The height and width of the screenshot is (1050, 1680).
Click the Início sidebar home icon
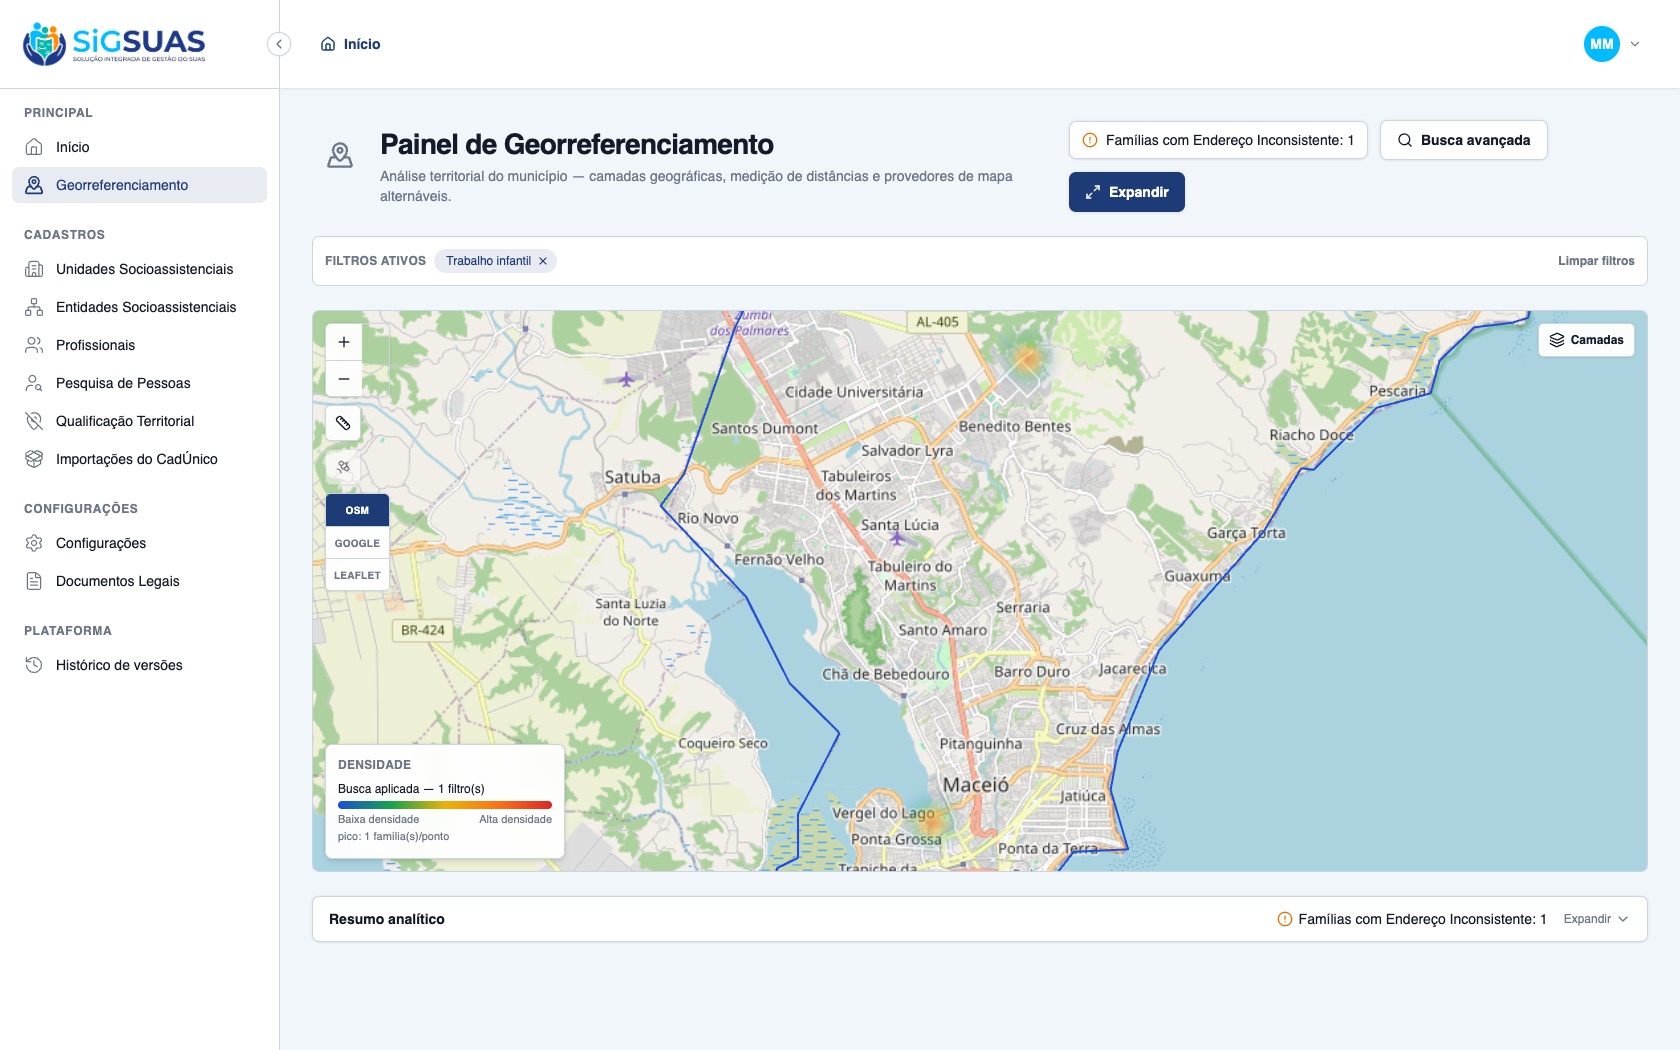pos(34,147)
